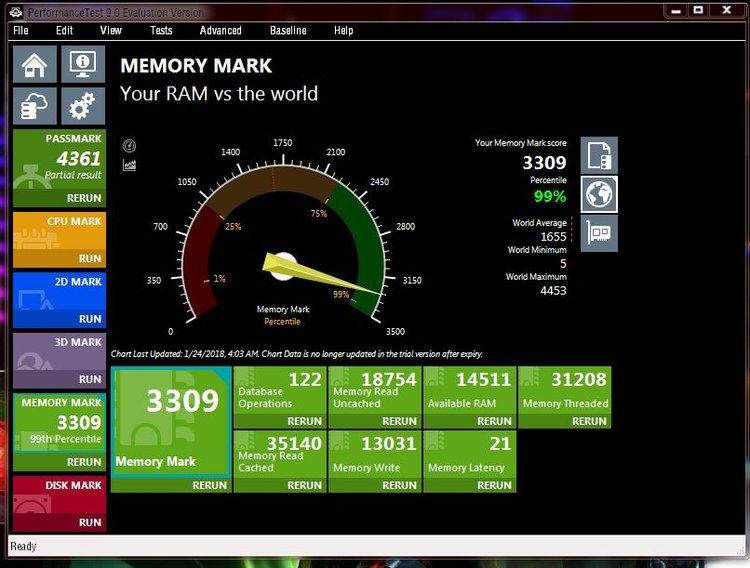Minimize the PerformanceTest window

pyautogui.click(x=676, y=11)
